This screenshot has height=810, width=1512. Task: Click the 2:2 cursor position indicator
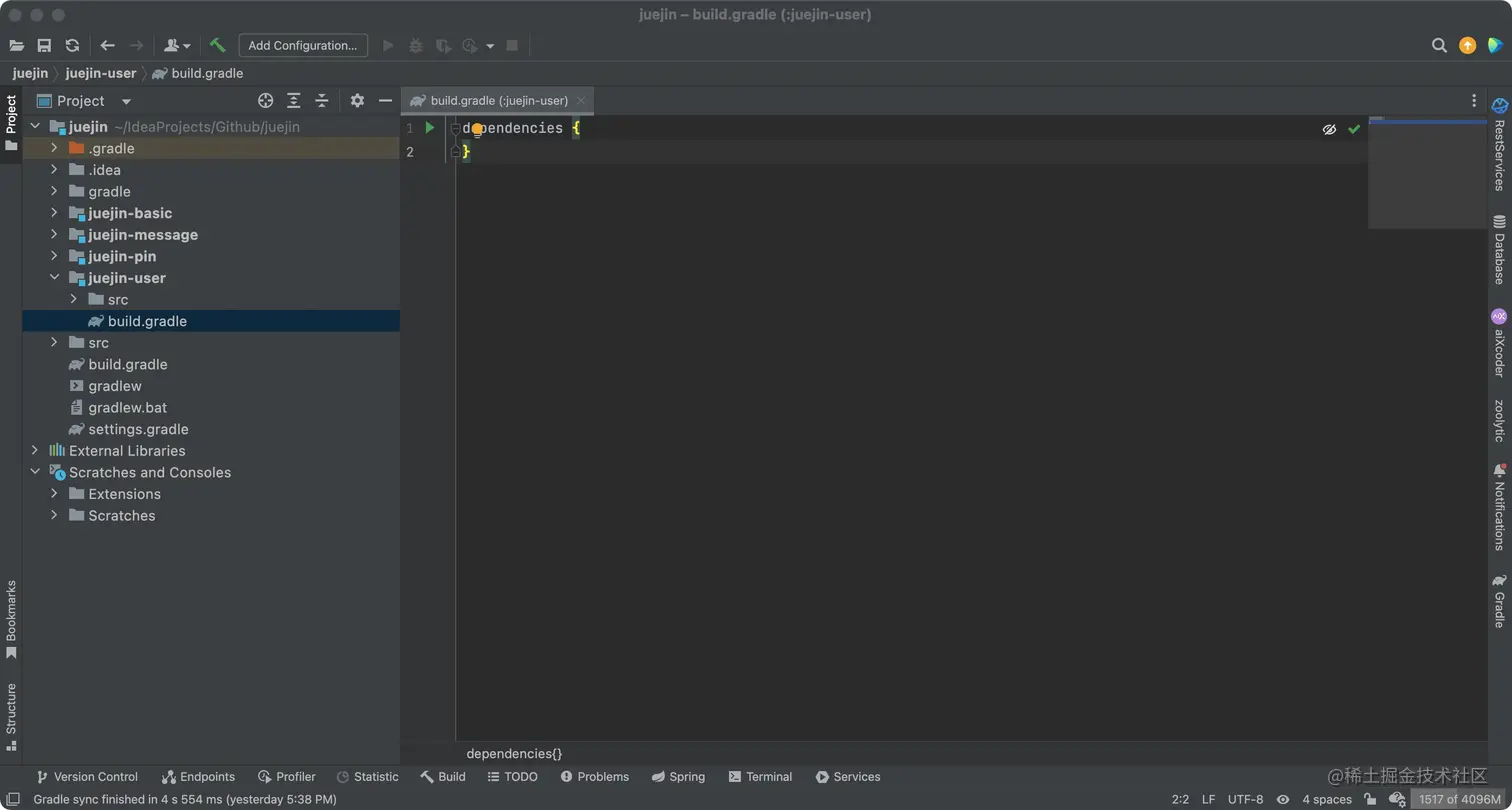tap(1180, 799)
